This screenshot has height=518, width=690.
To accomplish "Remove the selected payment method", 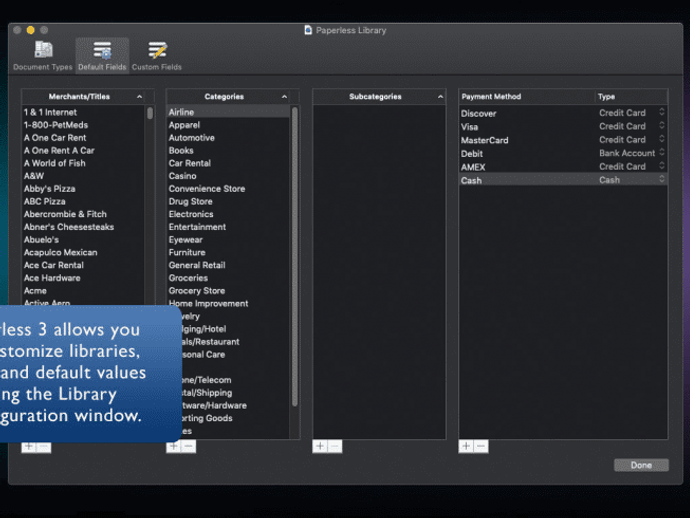I will tap(481, 446).
